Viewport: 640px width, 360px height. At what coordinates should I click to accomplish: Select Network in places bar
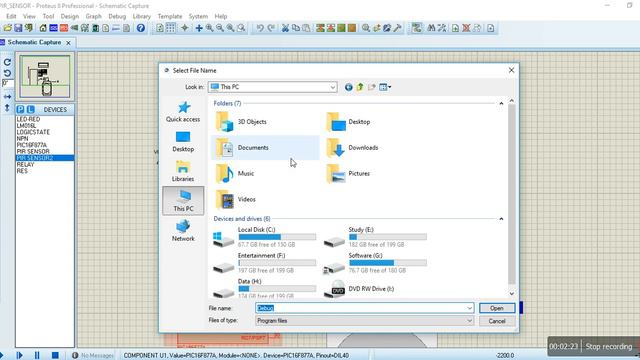[x=183, y=231]
